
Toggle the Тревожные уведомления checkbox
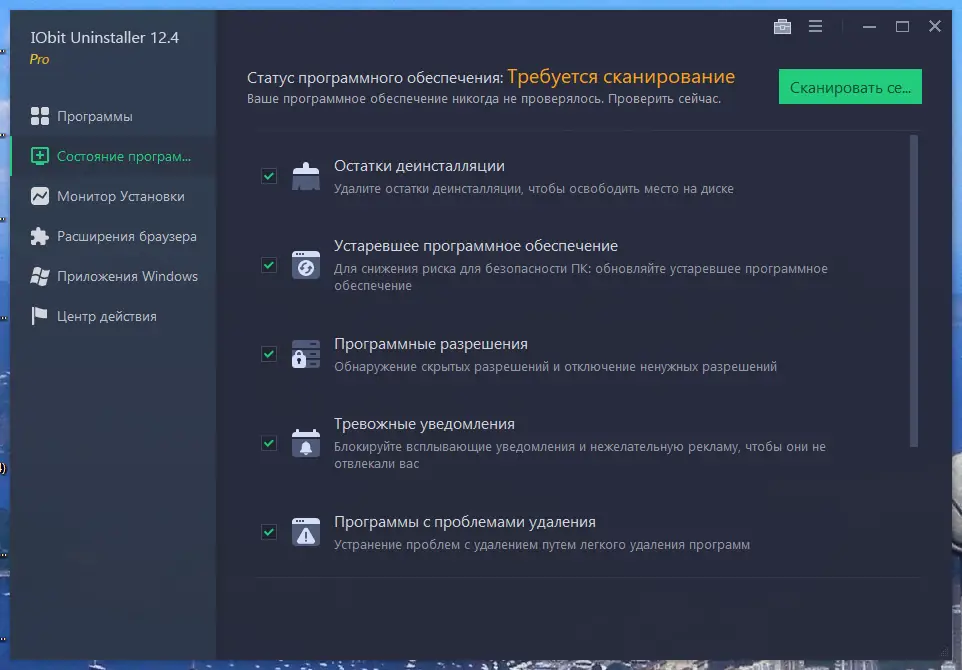pyautogui.click(x=268, y=442)
